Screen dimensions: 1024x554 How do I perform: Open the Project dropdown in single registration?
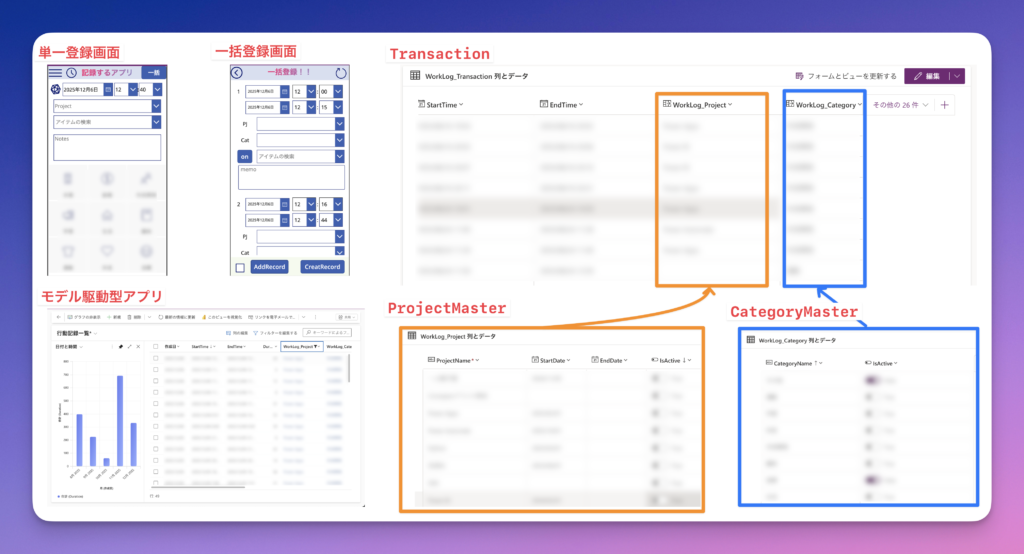click(156, 105)
